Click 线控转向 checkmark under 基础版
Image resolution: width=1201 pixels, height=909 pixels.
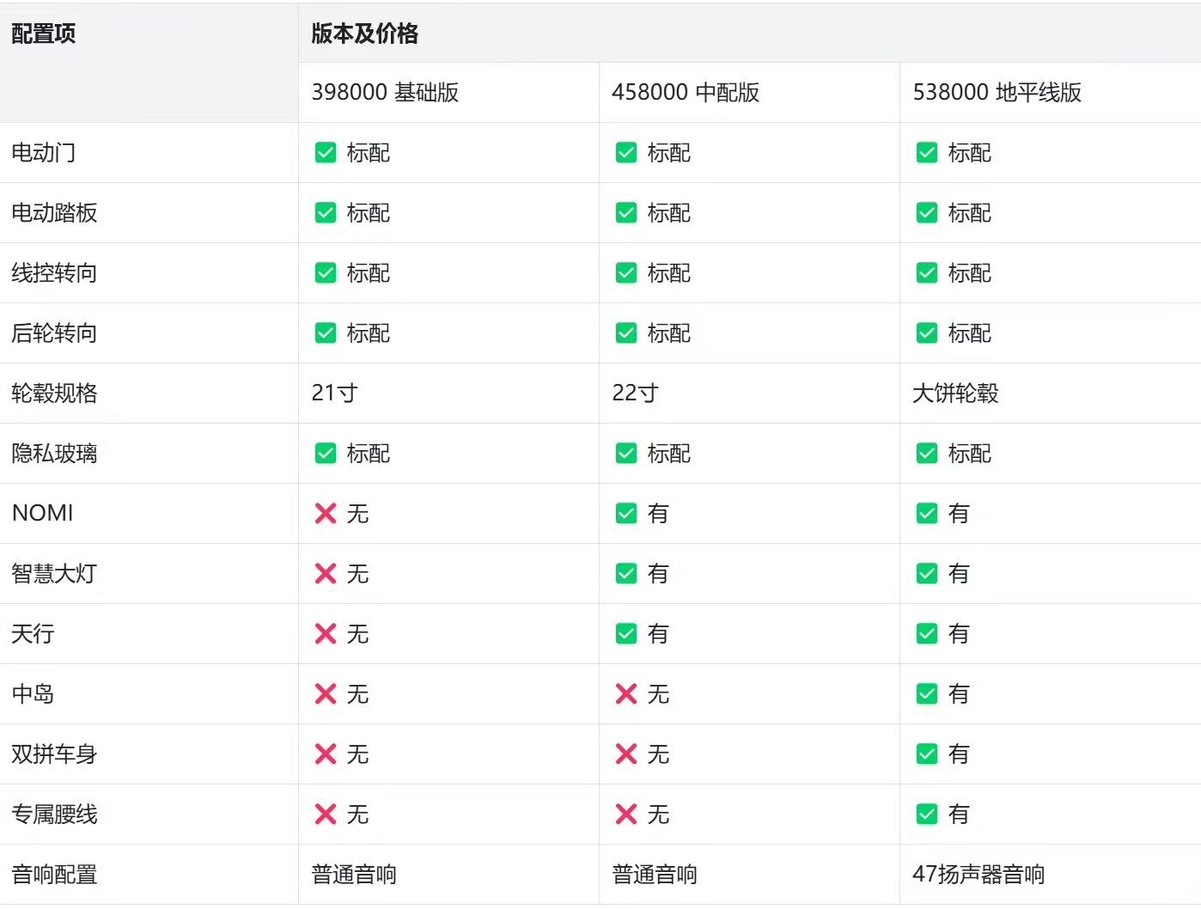tap(325, 273)
